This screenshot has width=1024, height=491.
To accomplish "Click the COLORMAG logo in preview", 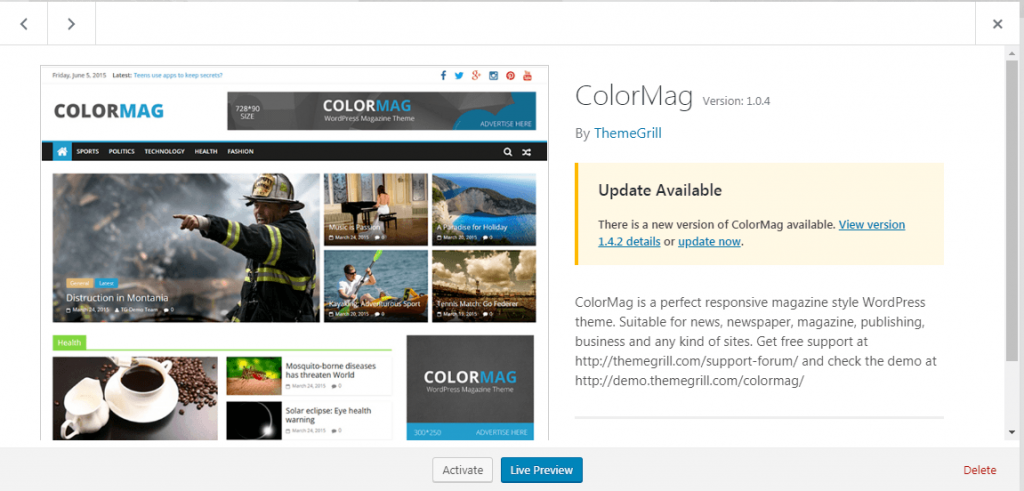I will [x=108, y=111].
